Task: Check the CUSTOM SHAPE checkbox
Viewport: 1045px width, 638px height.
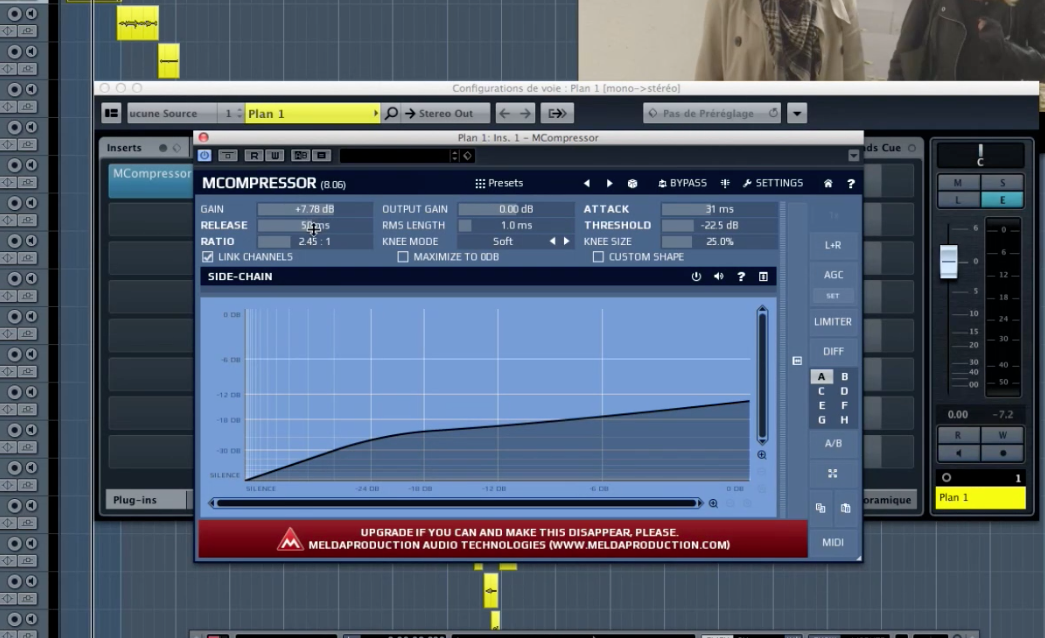Action: 598,257
